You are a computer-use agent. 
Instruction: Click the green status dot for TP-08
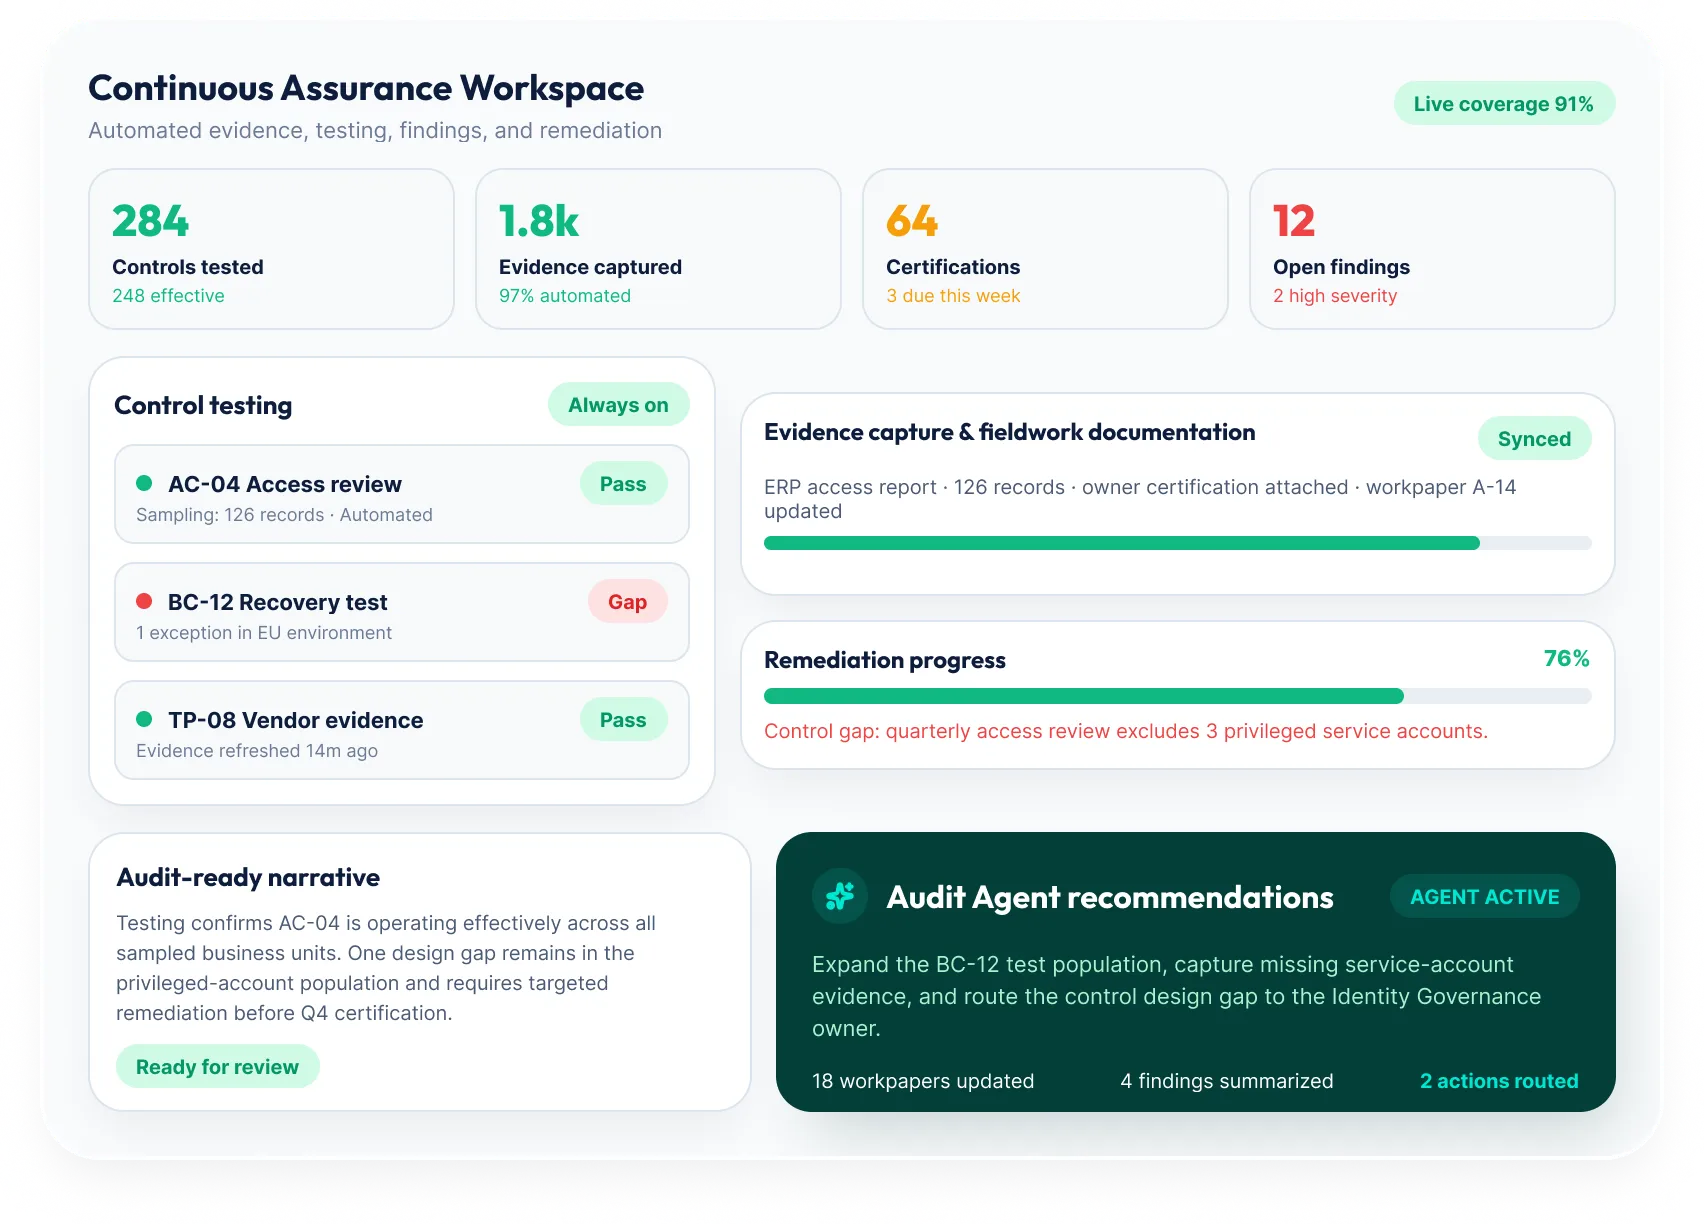pos(144,719)
